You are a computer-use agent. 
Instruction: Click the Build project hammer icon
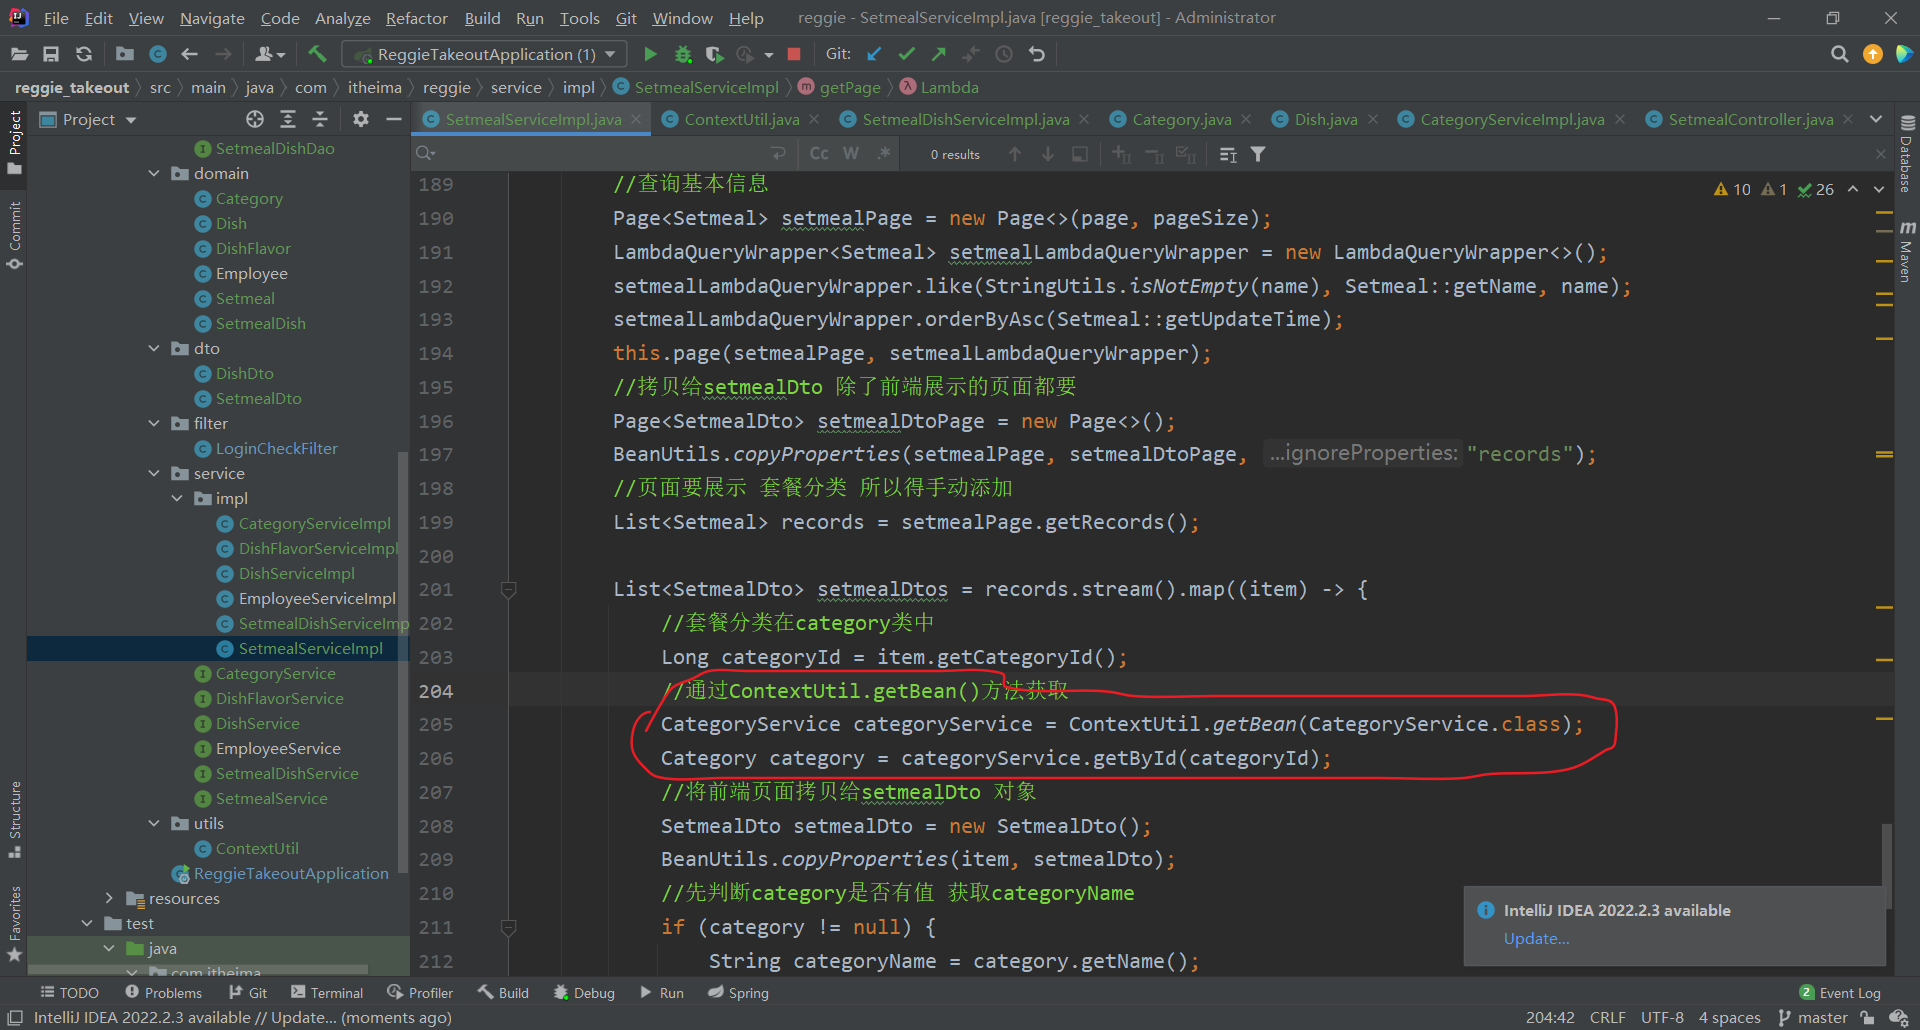coord(317,54)
